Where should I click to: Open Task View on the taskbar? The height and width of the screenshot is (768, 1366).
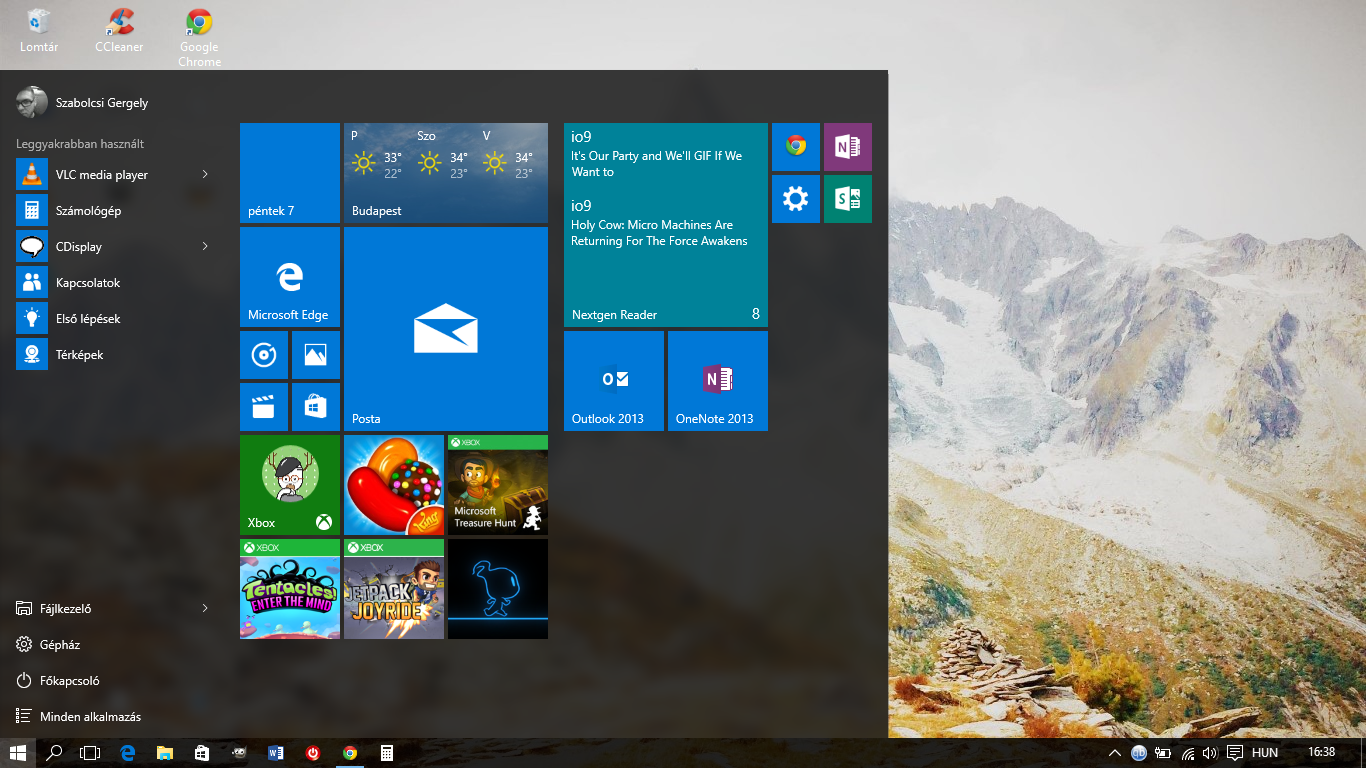pyautogui.click(x=90, y=753)
